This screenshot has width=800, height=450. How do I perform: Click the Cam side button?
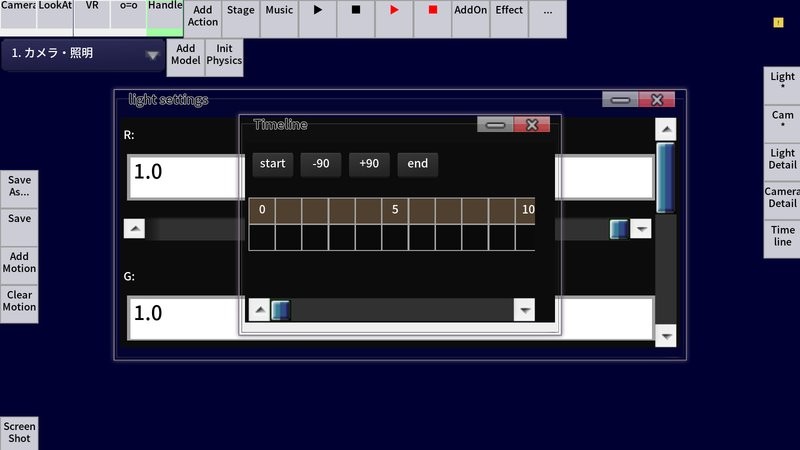coord(782,123)
